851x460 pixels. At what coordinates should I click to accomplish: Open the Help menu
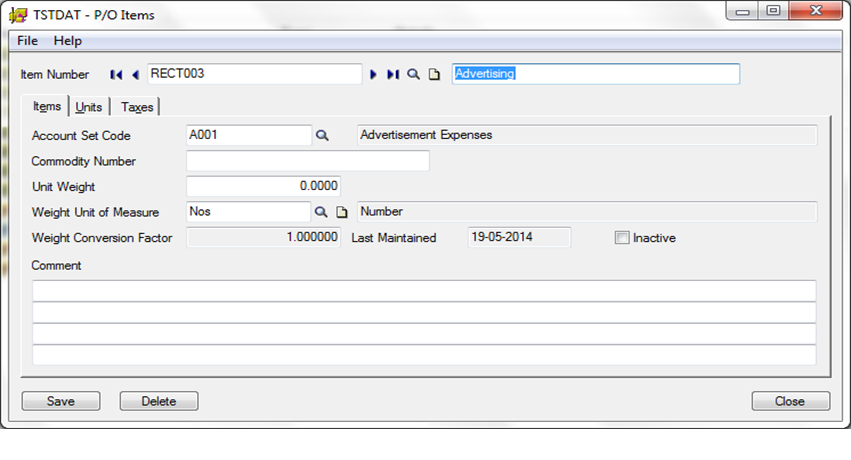tap(68, 41)
